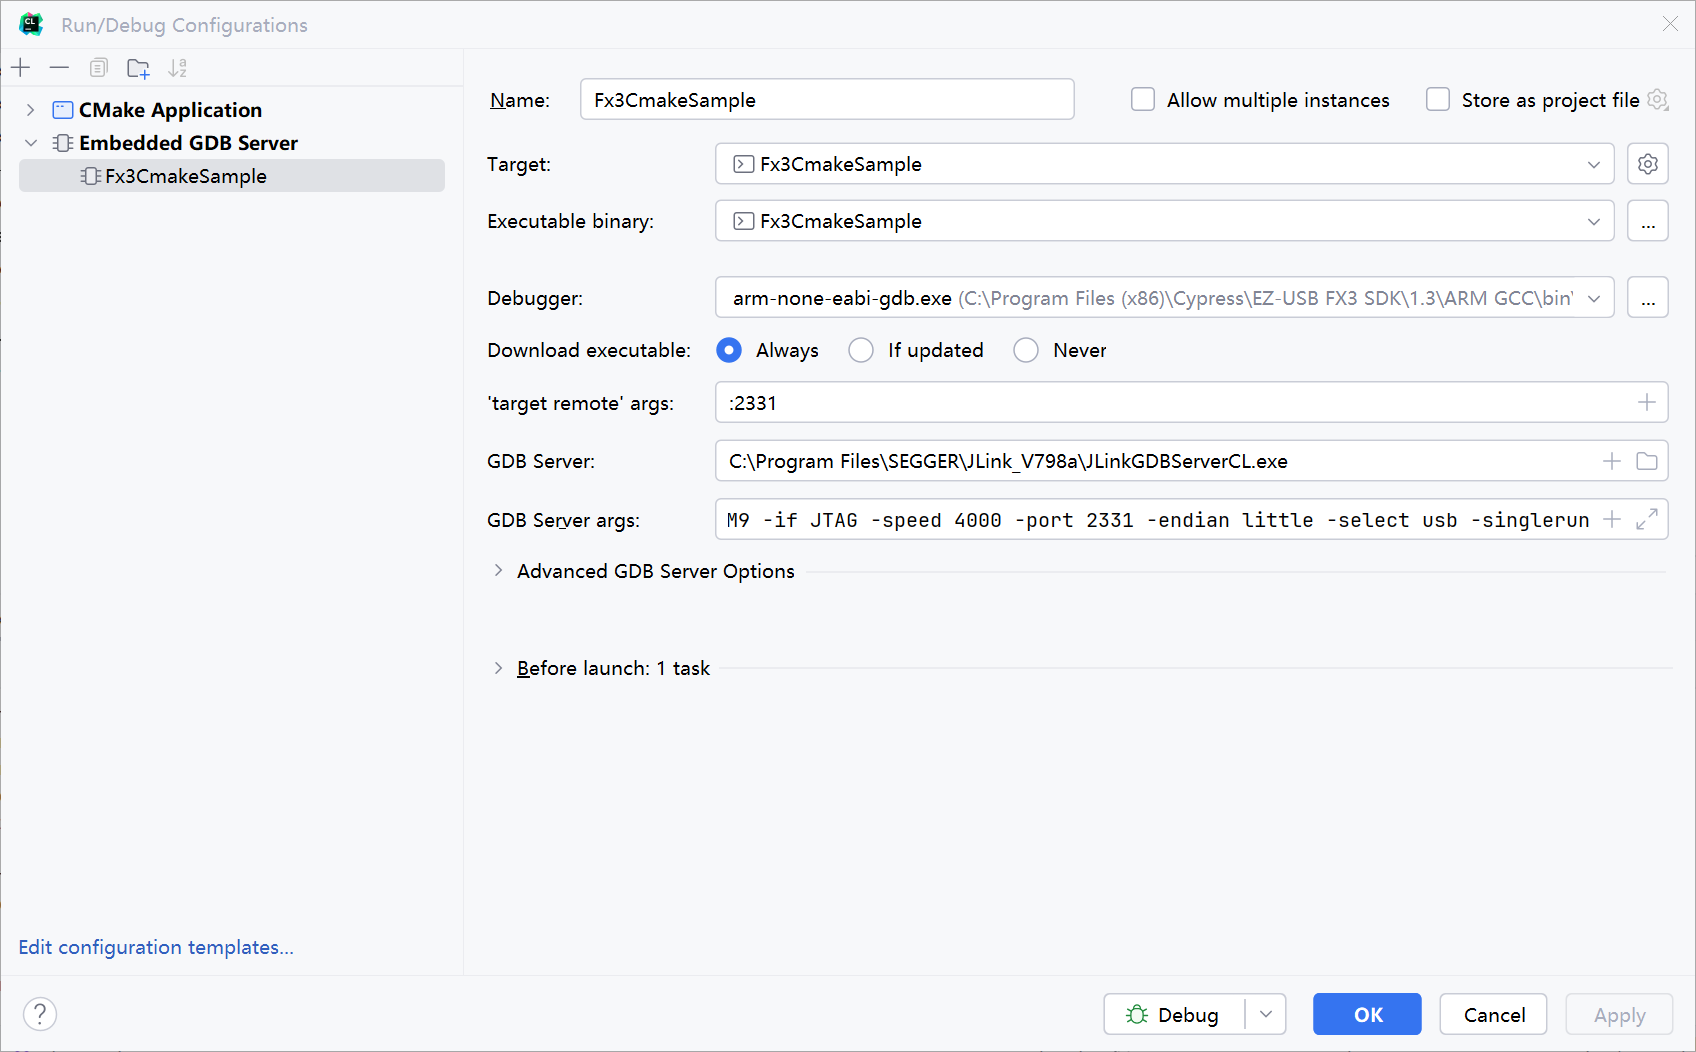Open the Target dropdown
The width and height of the screenshot is (1696, 1052).
point(1594,164)
